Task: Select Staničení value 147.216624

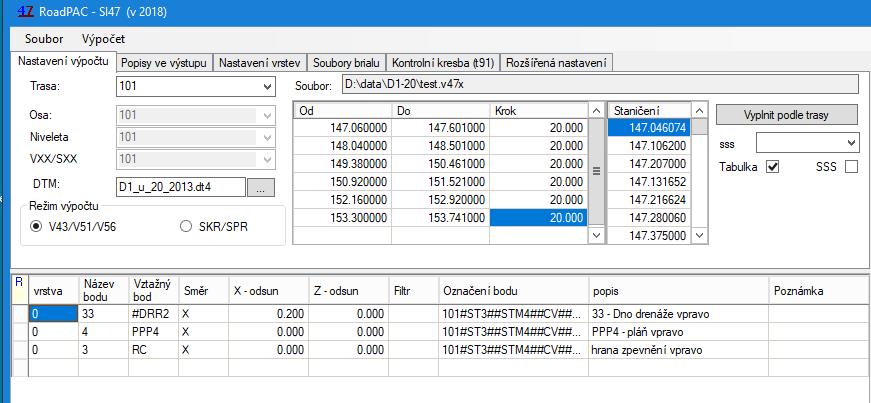Action: click(x=649, y=199)
